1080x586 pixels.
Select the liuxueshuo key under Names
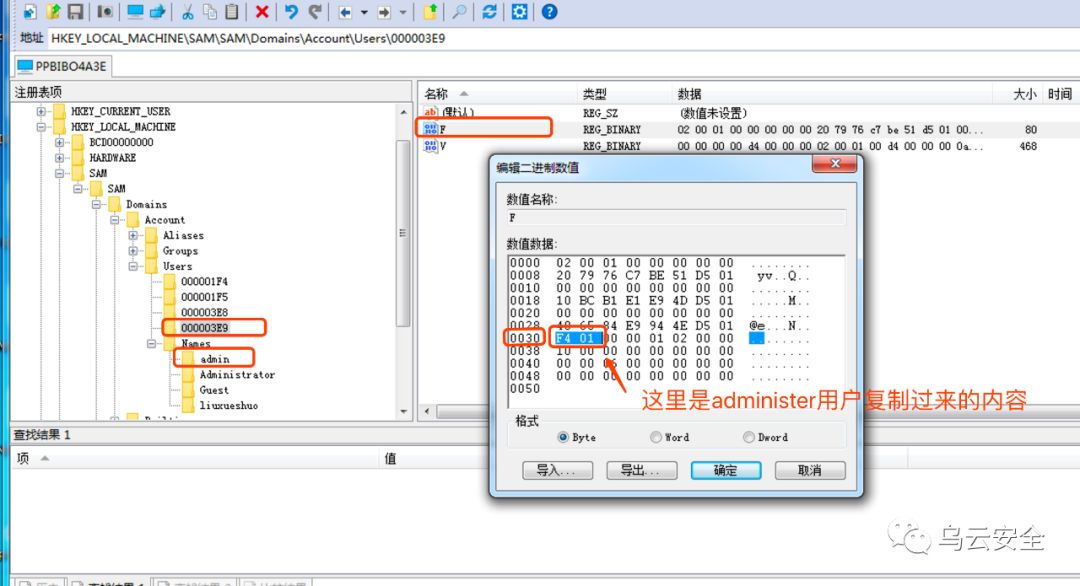229,406
